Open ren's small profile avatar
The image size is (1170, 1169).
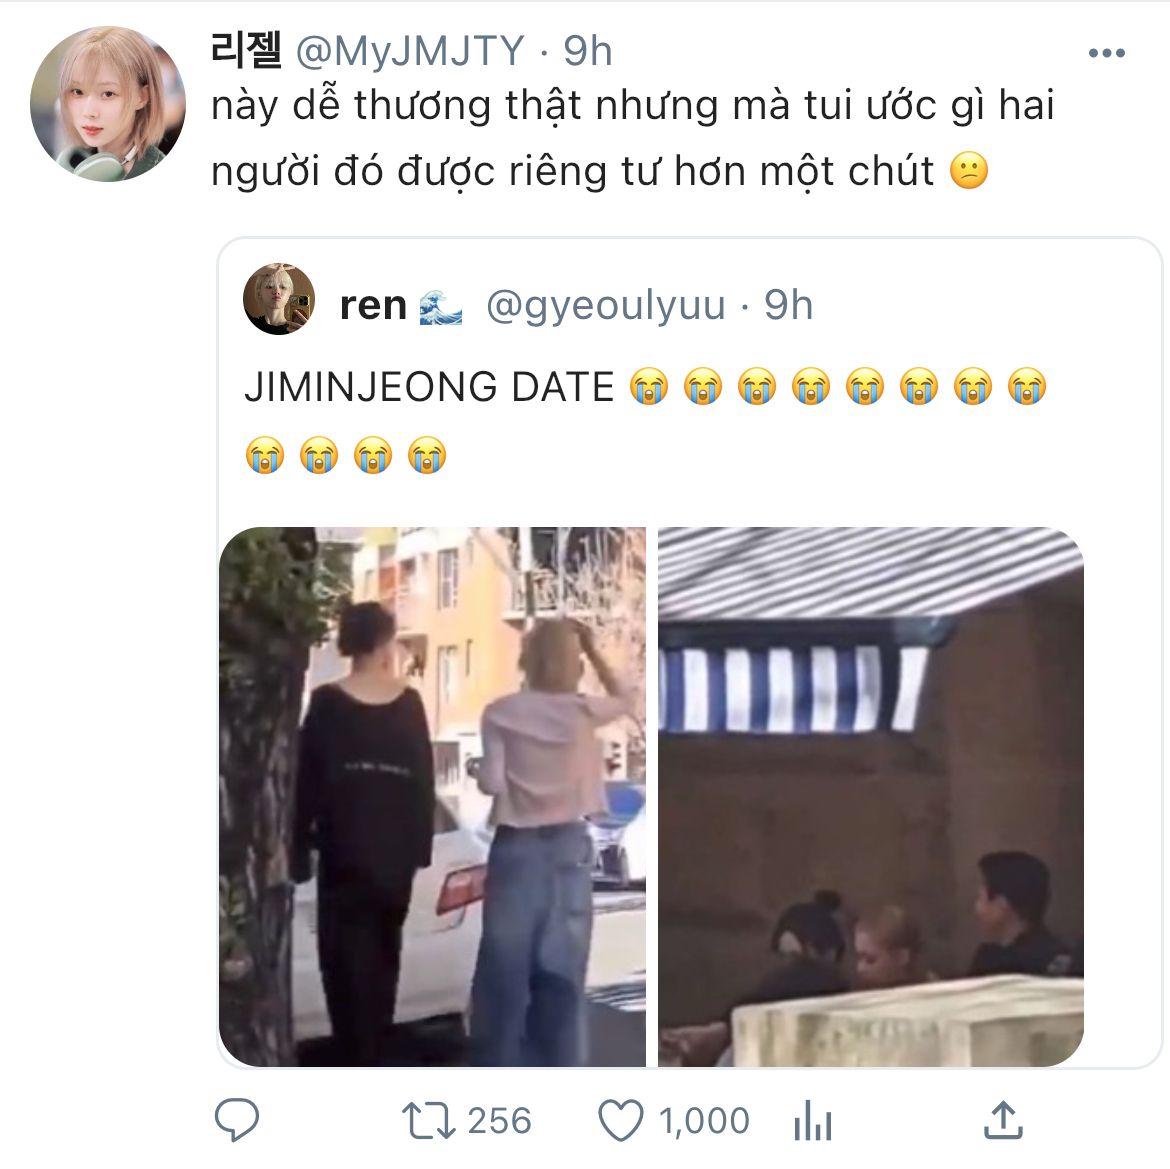(279, 299)
